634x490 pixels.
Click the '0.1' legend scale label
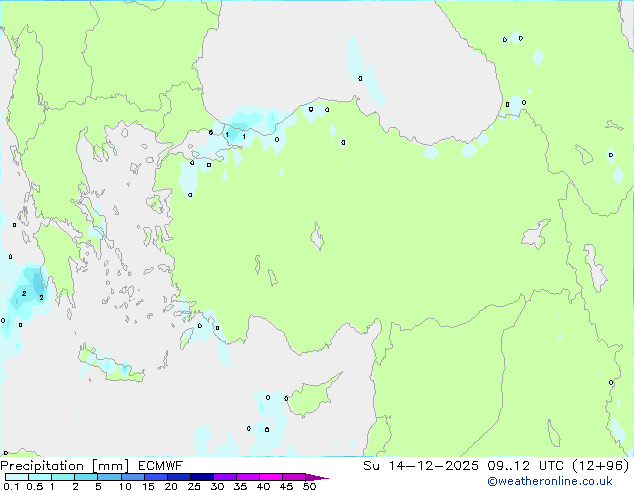click(11, 486)
